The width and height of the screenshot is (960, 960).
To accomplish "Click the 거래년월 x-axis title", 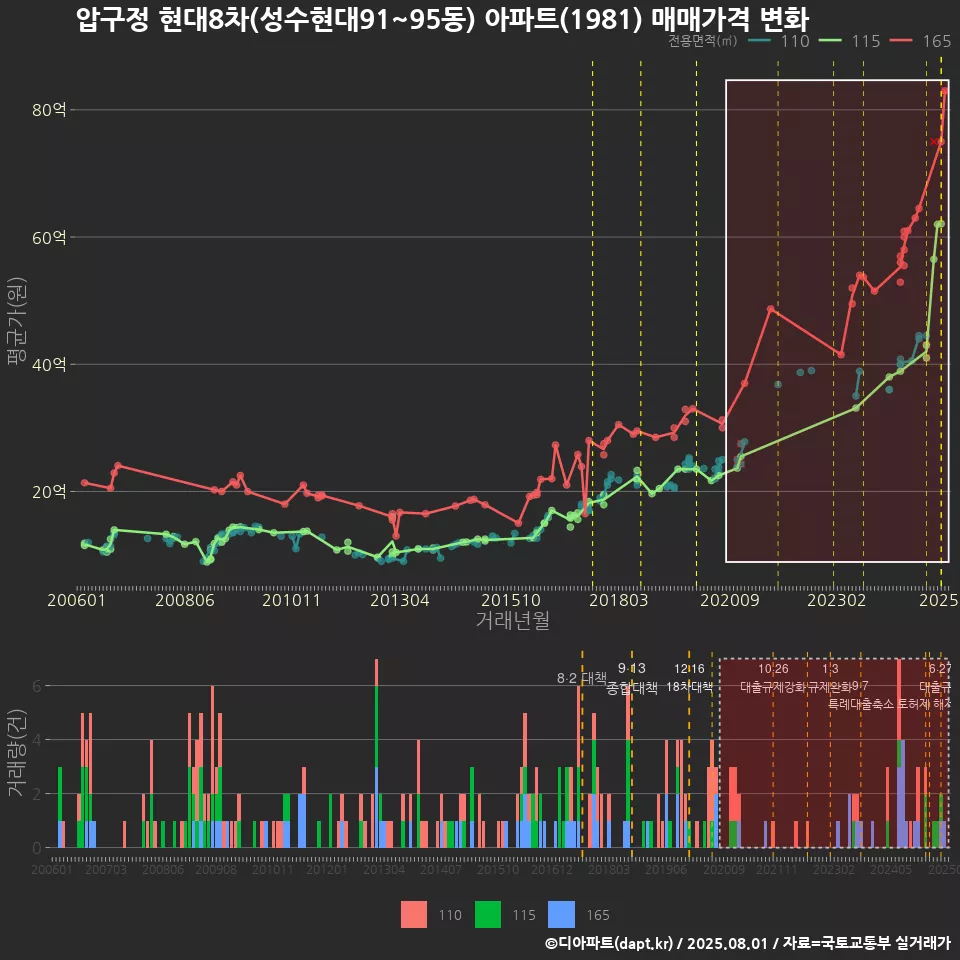I will coord(512,620).
